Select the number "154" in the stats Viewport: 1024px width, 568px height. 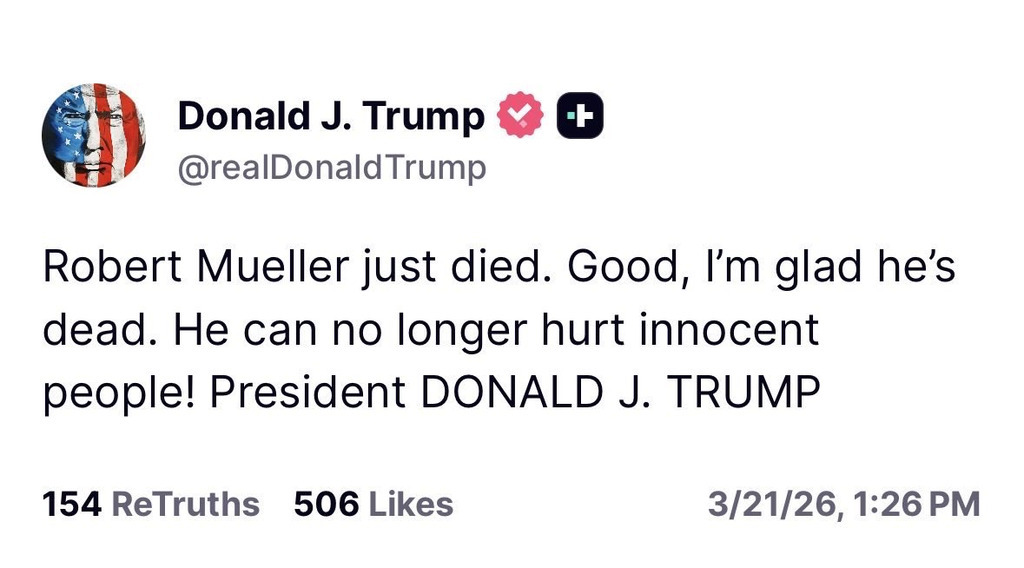coord(72,504)
